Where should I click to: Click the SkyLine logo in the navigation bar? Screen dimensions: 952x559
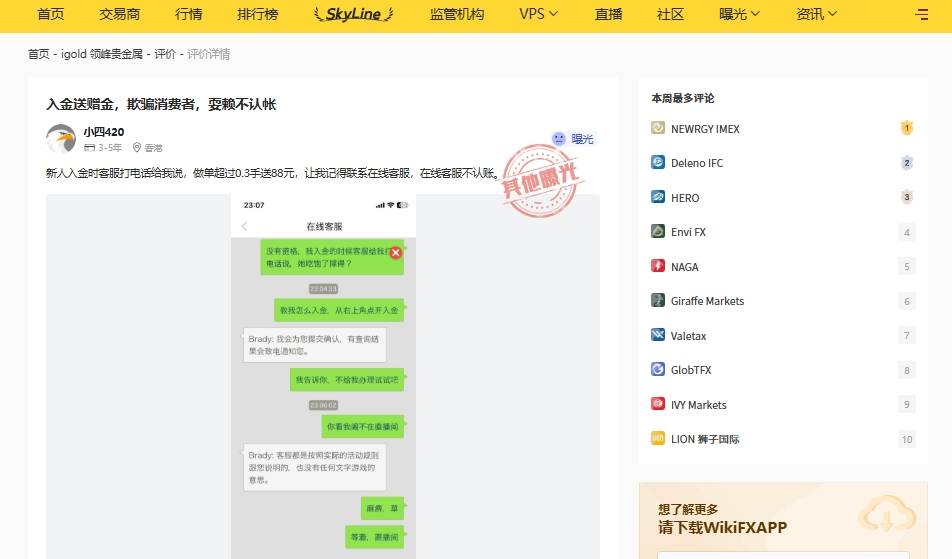point(353,14)
